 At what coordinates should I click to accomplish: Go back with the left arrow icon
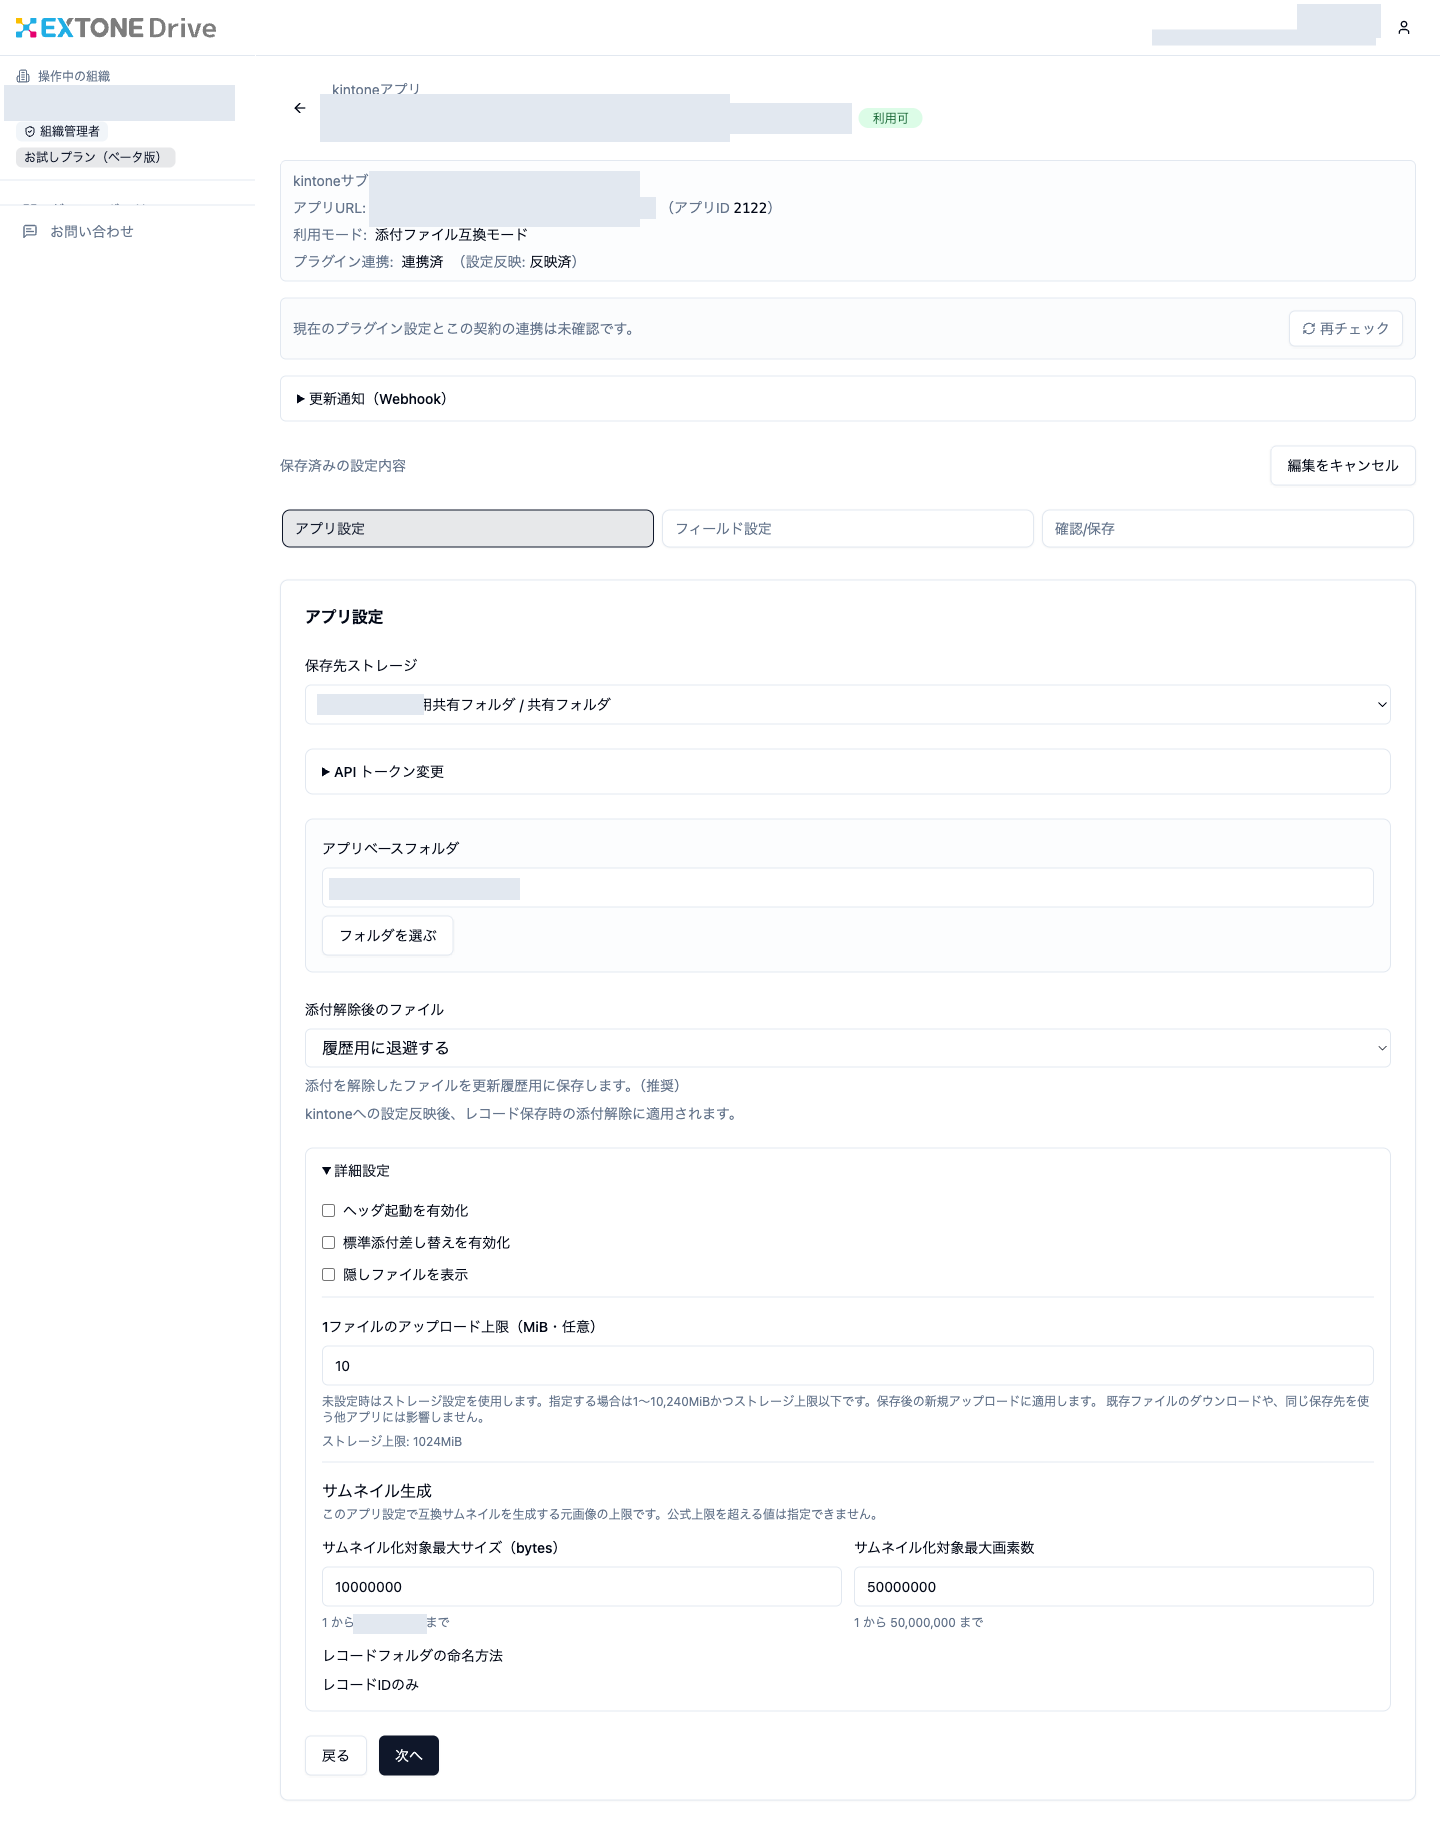(300, 108)
